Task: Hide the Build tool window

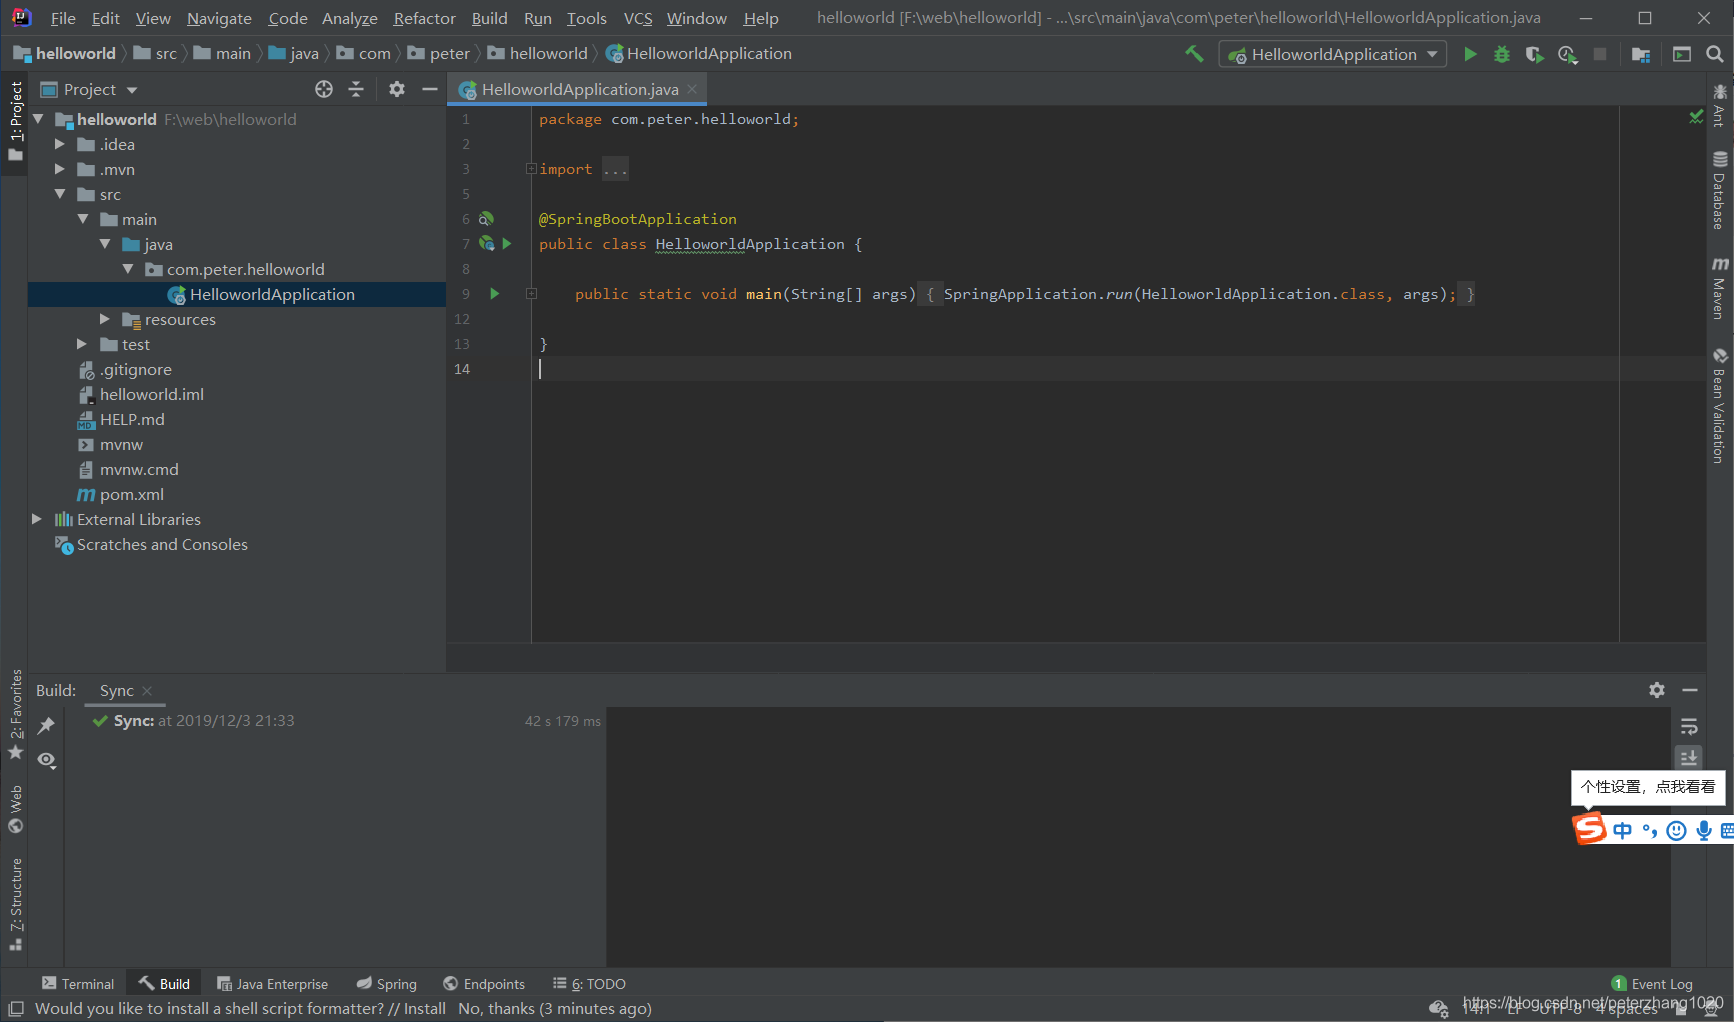Action: [1690, 690]
